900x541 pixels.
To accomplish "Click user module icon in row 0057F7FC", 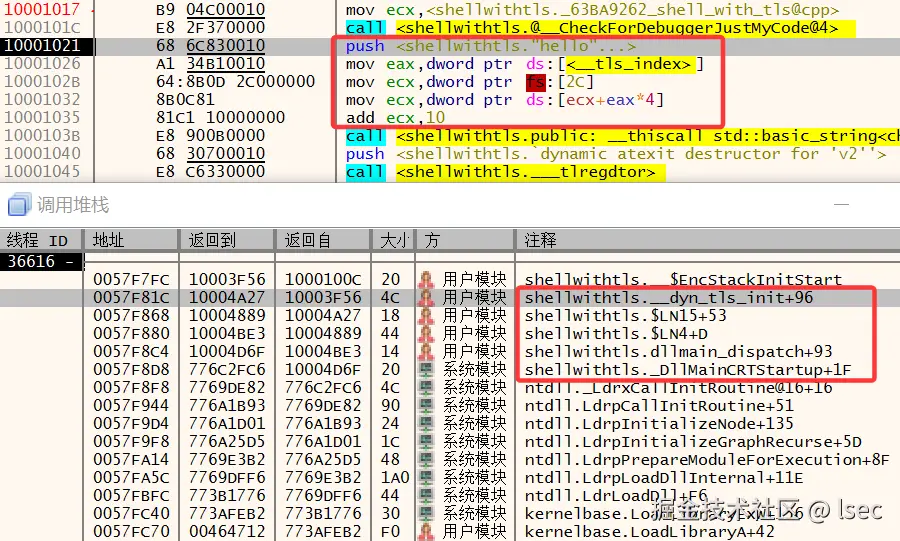I will coord(426,279).
